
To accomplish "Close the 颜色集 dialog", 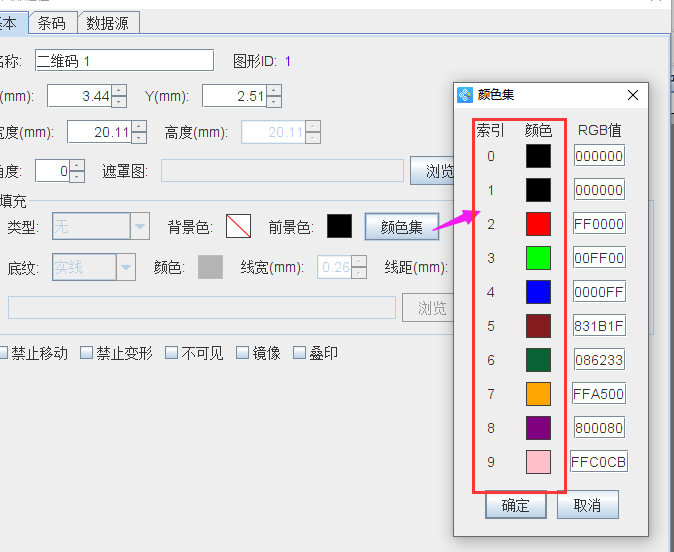I will tap(633, 95).
